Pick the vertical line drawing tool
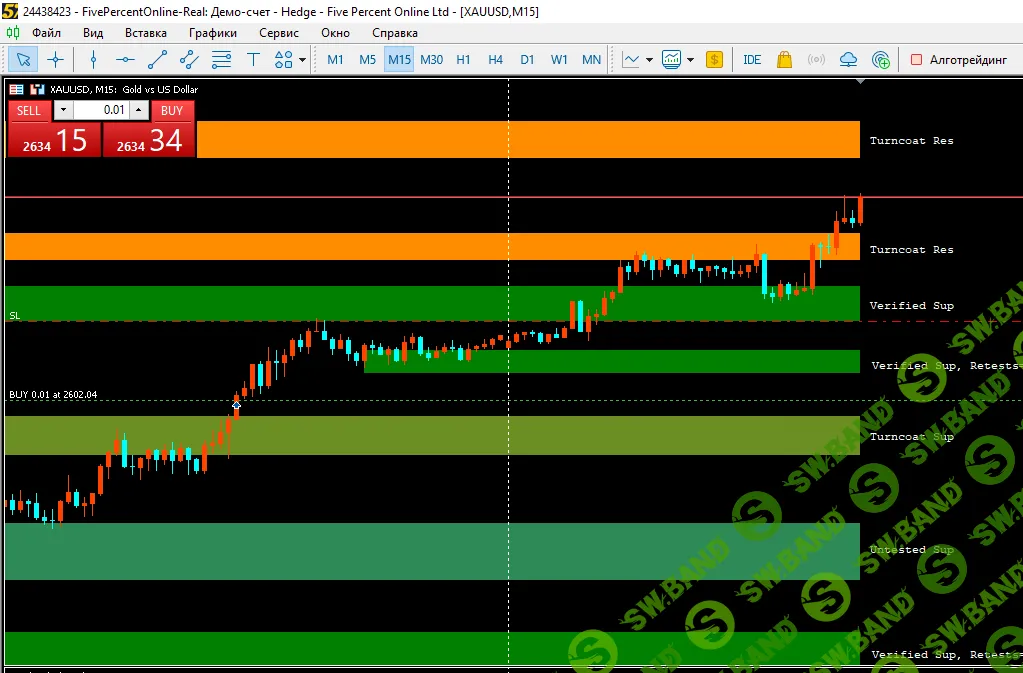 [x=93, y=59]
